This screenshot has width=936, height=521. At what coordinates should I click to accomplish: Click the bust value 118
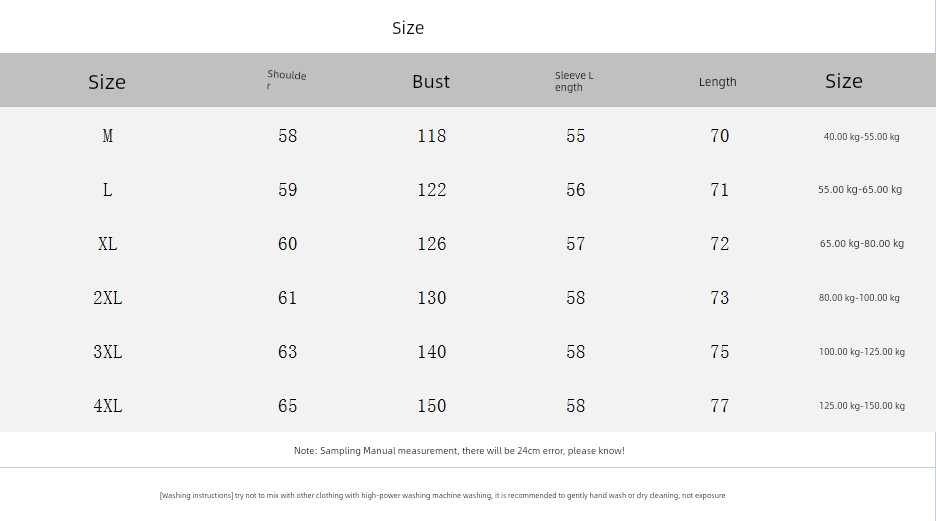coord(431,136)
